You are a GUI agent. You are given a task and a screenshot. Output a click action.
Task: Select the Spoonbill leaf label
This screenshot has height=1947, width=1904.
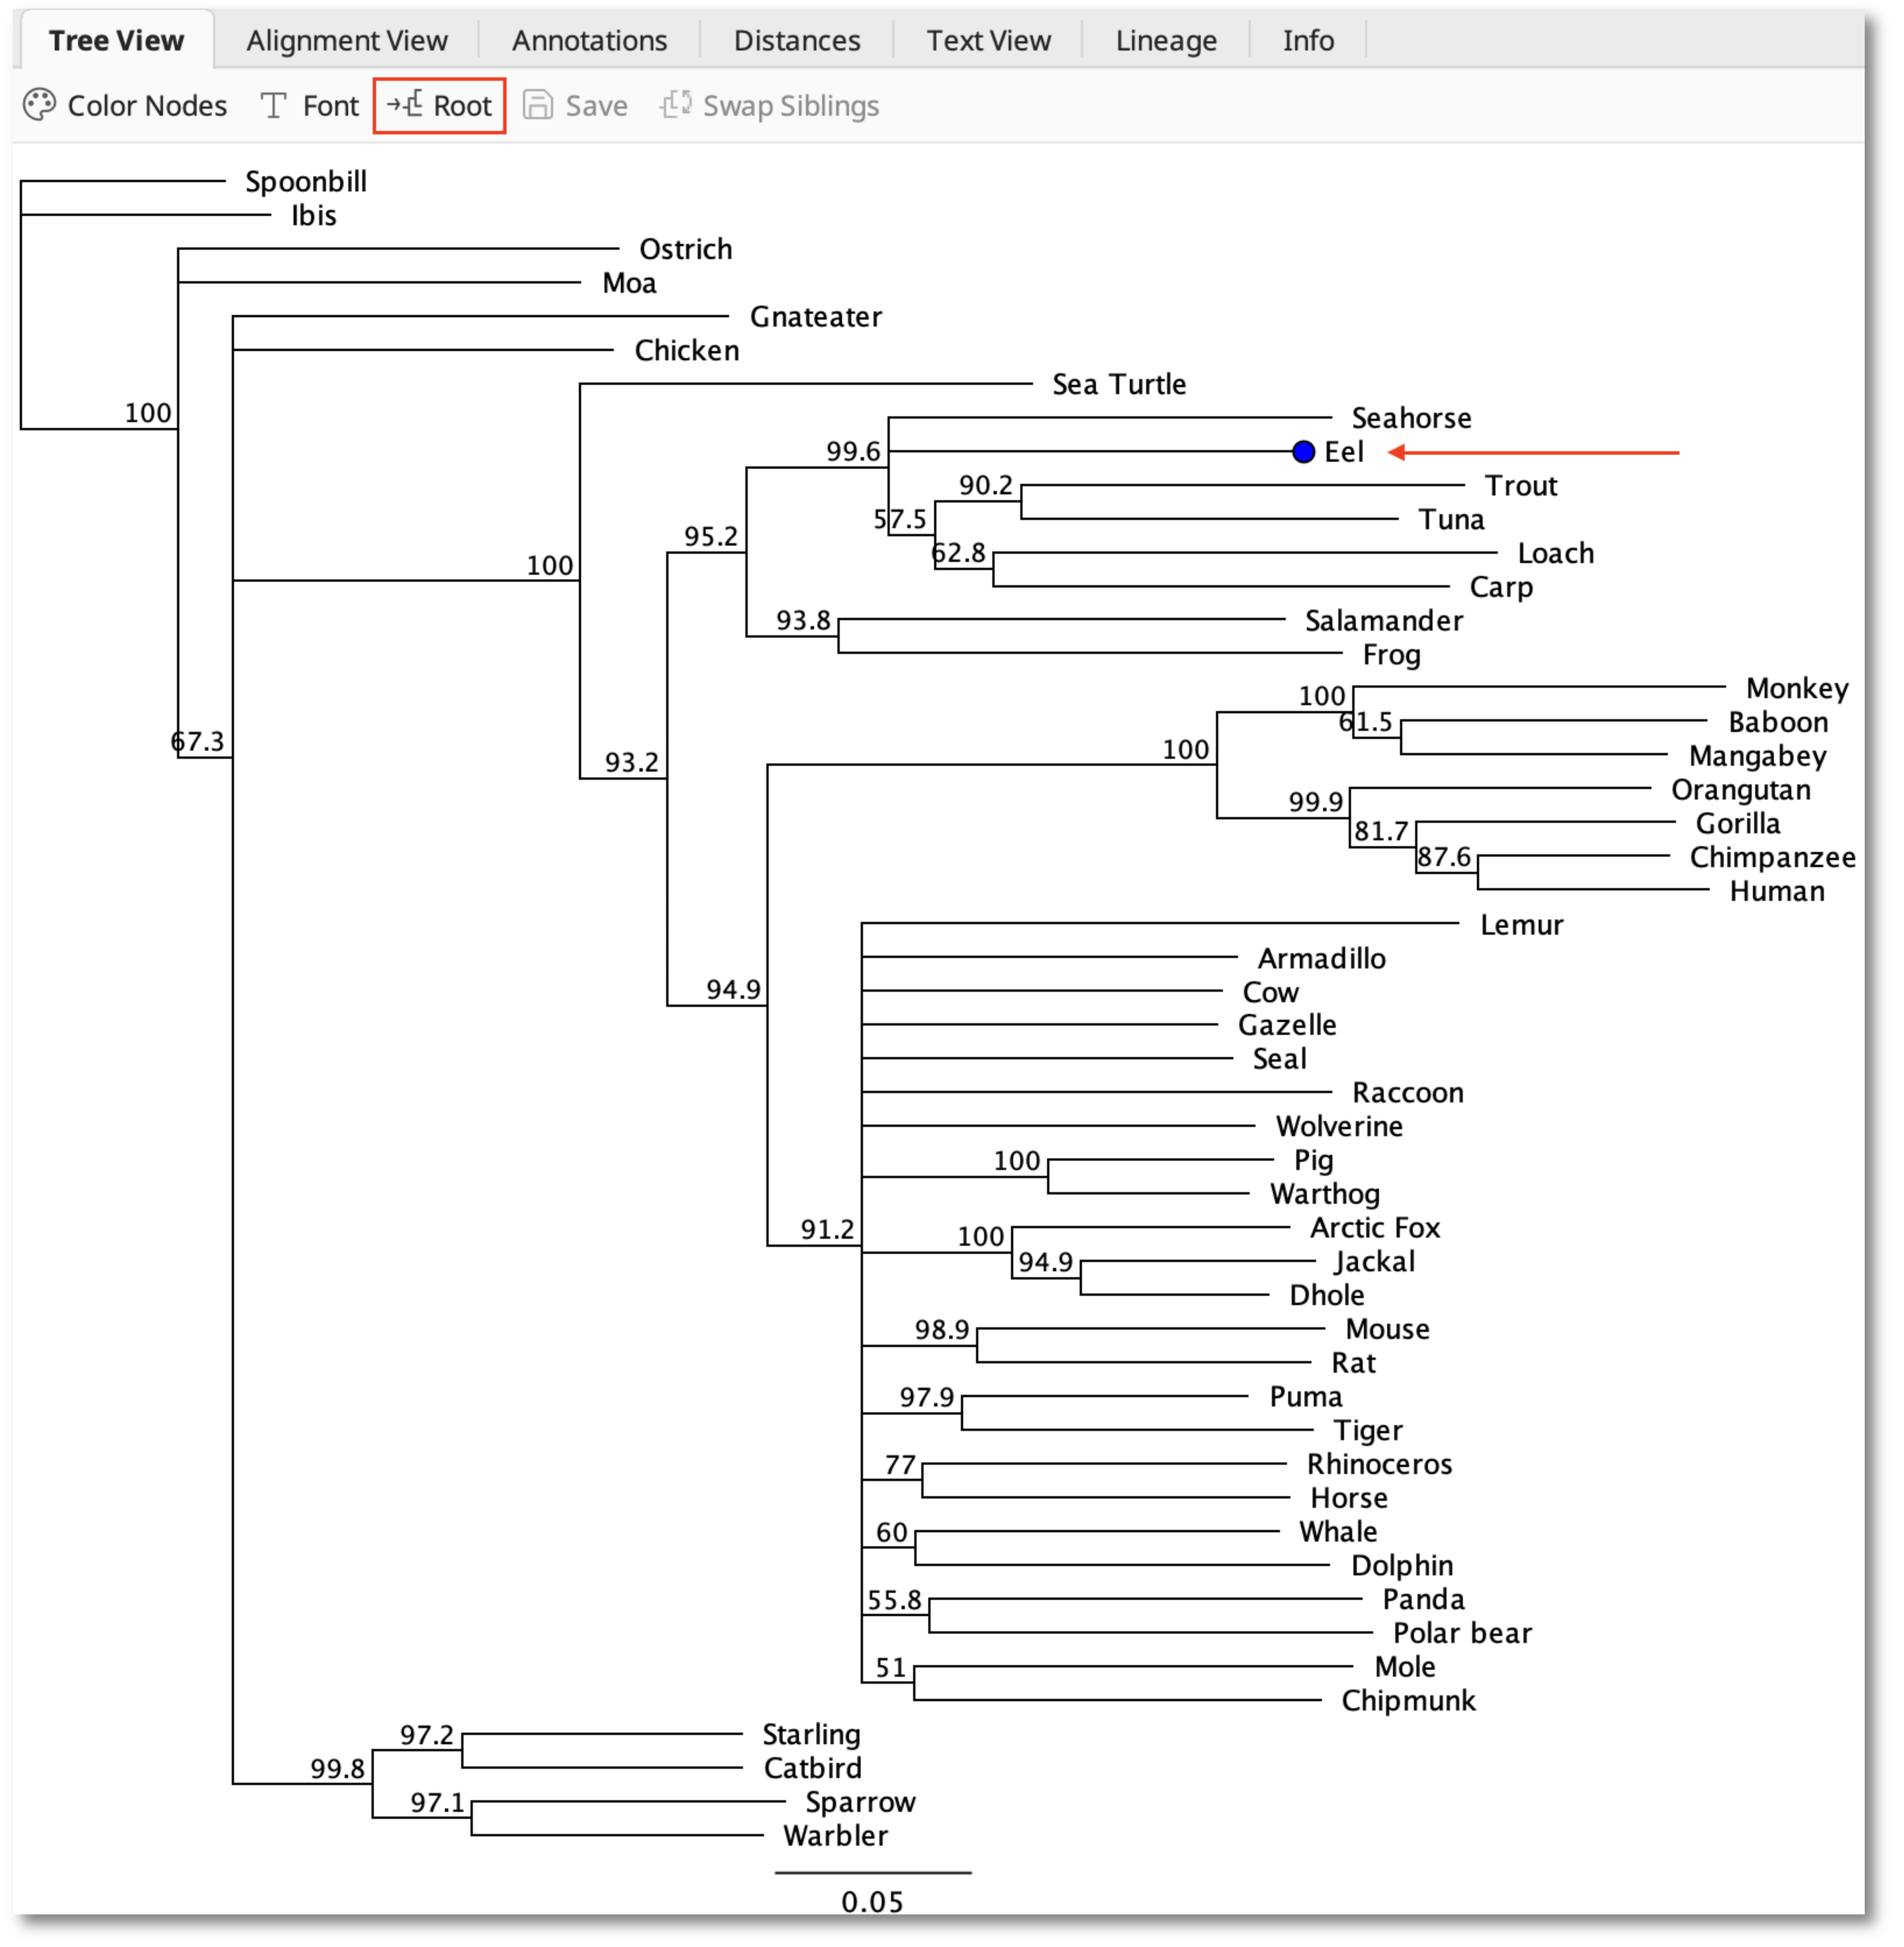pyautogui.click(x=306, y=182)
